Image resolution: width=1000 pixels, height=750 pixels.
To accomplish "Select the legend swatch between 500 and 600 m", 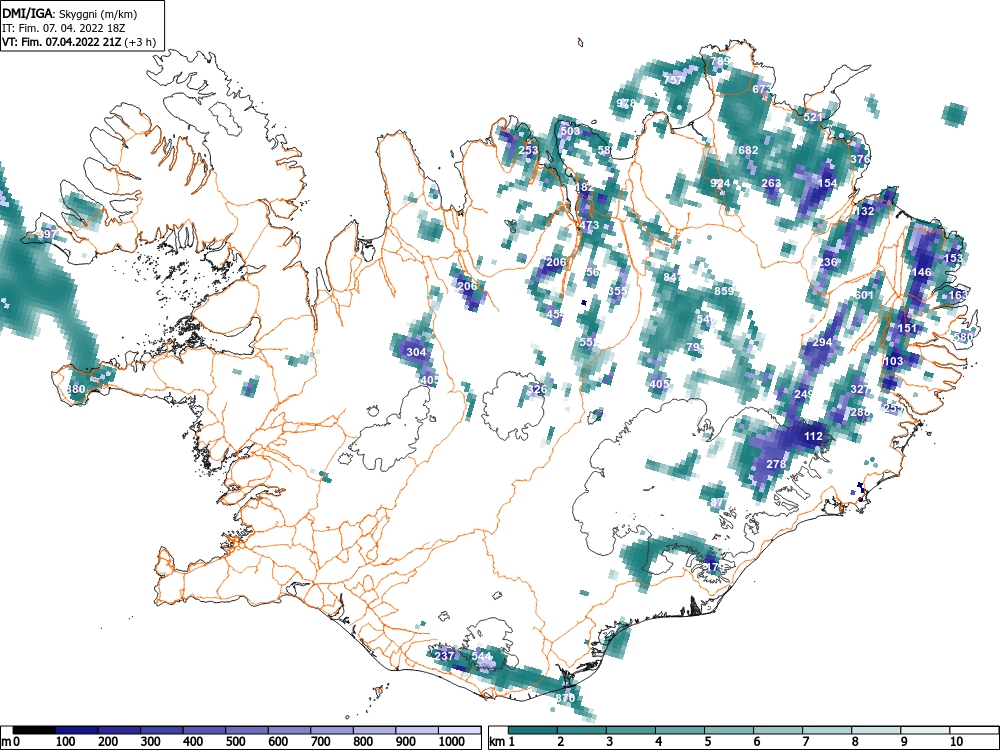I will coord(247,730).
